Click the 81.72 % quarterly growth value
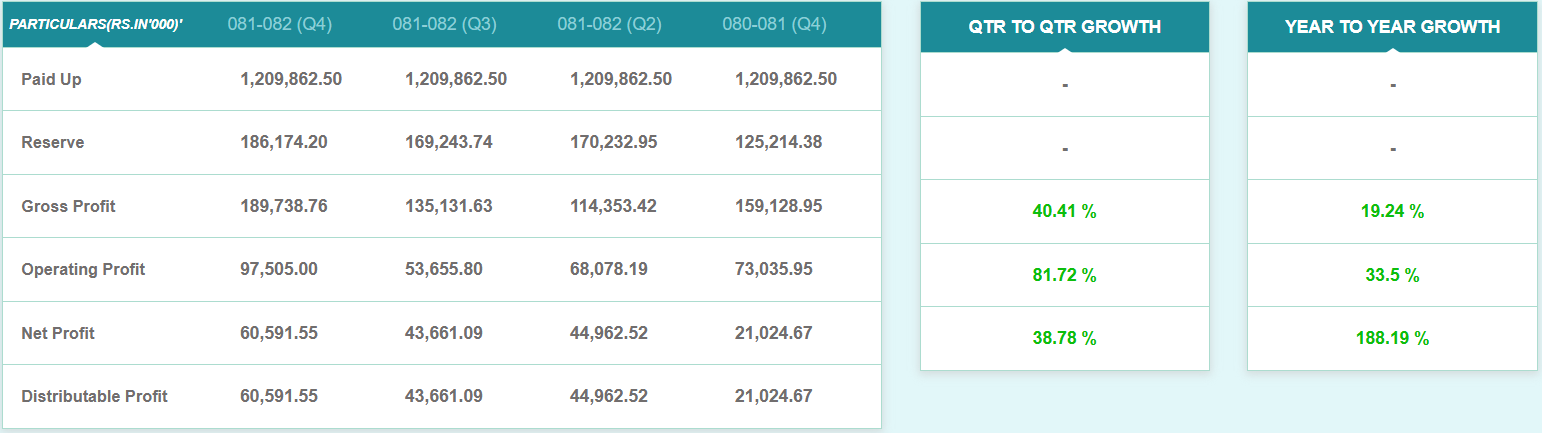Screen dimensions: 1542x433 click(x=1065, y=275)
